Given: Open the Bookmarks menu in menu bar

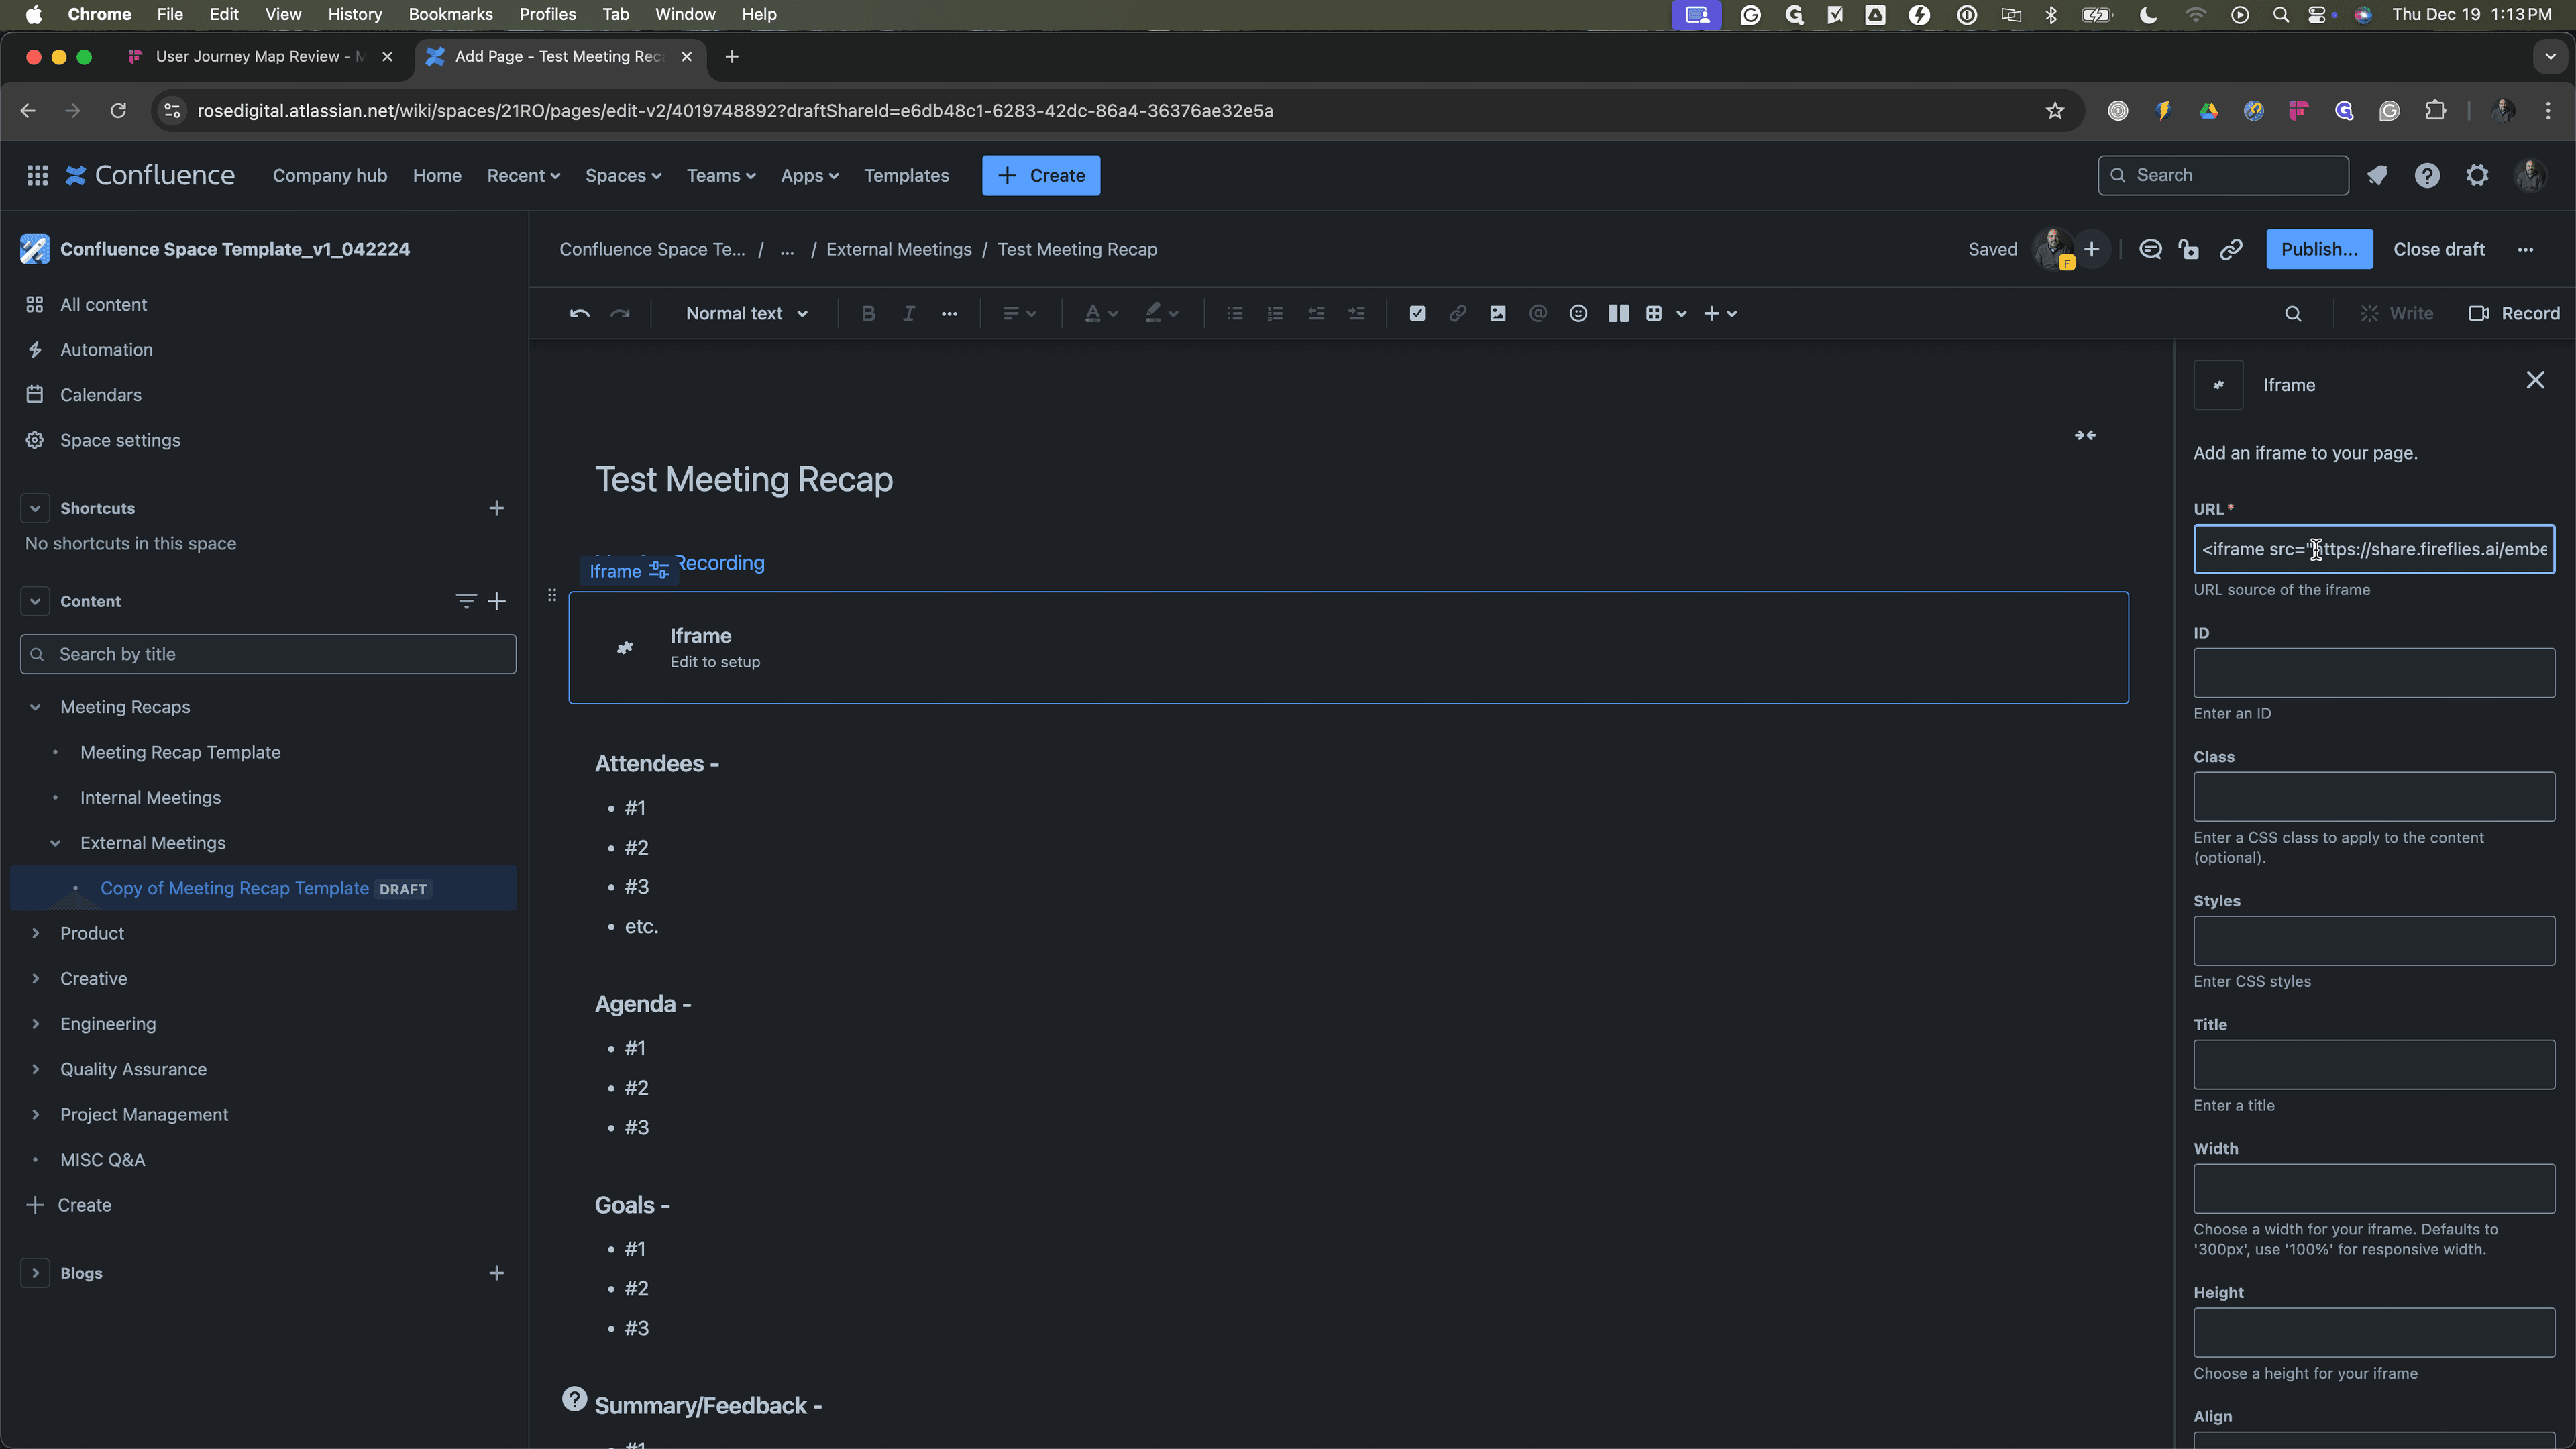Looking at the screenshot, I should pyautogui.click(x=450, y=14).
